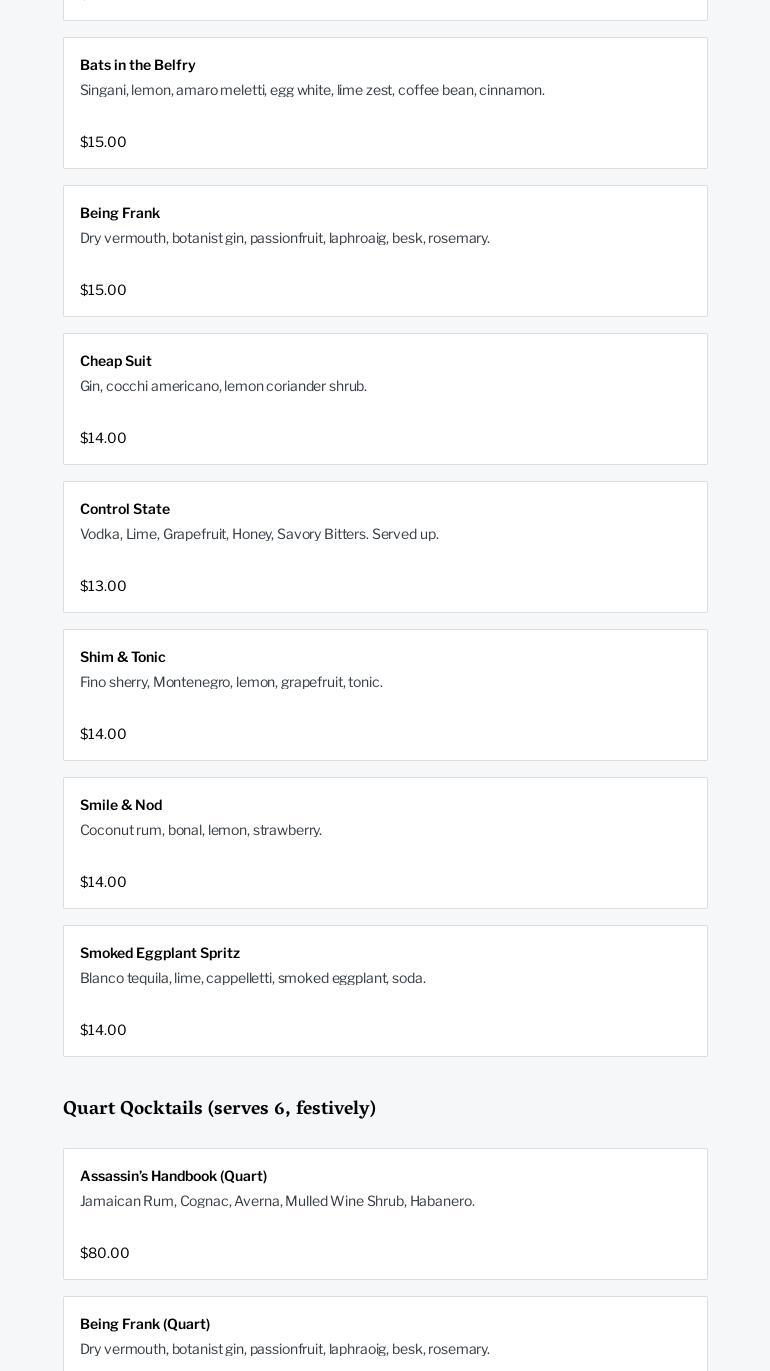The image size is (770, 1371).
Task: Click the Quart Qocktails section heading
Action: click(219, 1108)
